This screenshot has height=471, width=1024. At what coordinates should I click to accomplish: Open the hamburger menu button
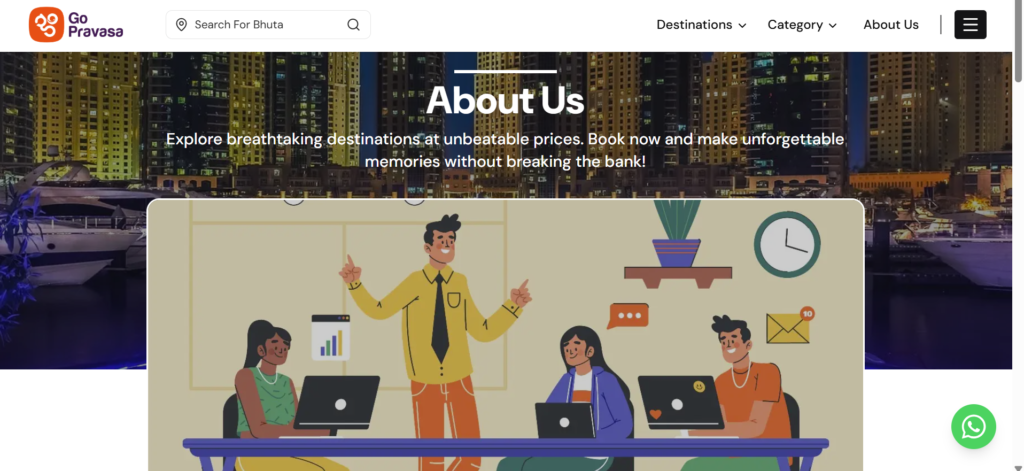click(970, 25)
